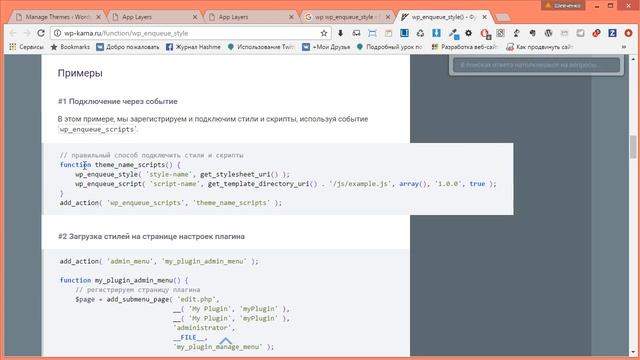Screen dimensions: 640x360
Task: Click the address bar URL field
Action: [x=190, y=33]
